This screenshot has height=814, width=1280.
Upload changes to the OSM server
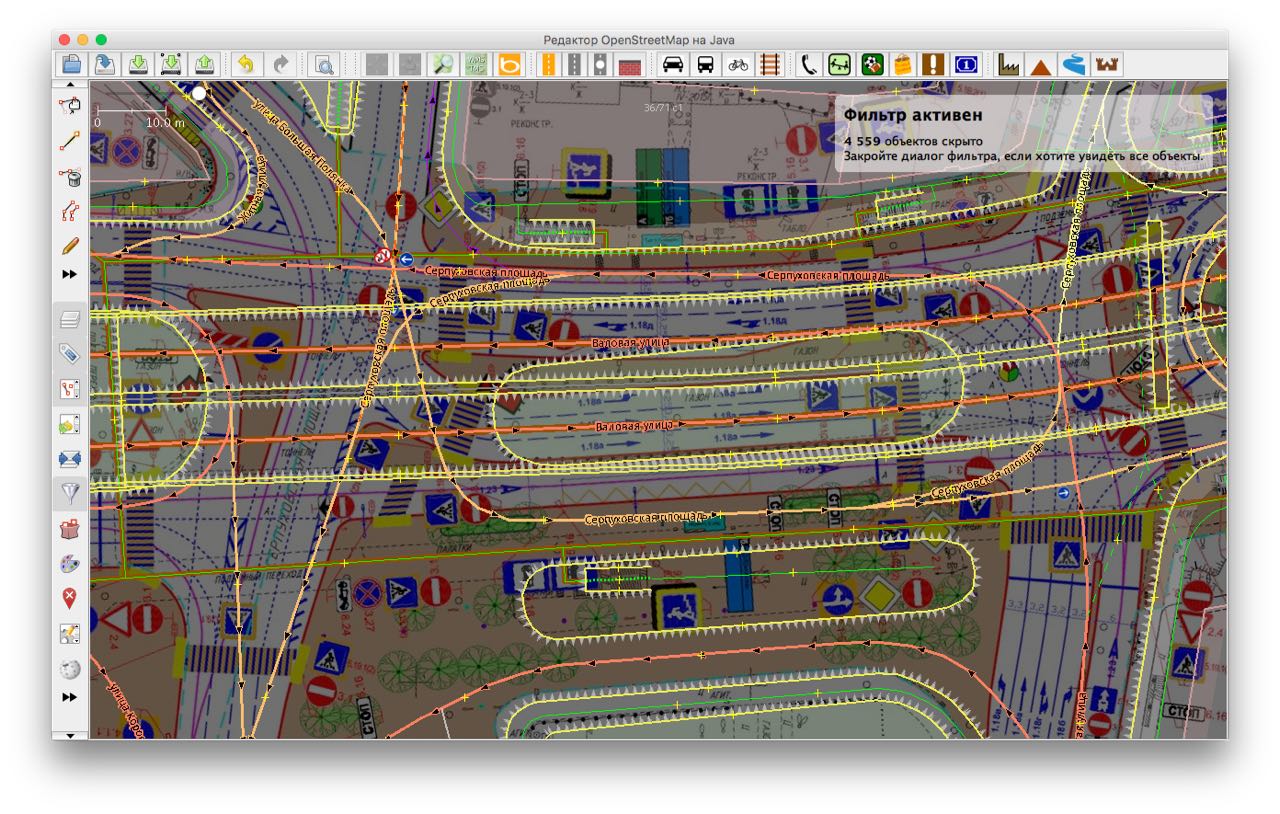[x=204, y=65]
